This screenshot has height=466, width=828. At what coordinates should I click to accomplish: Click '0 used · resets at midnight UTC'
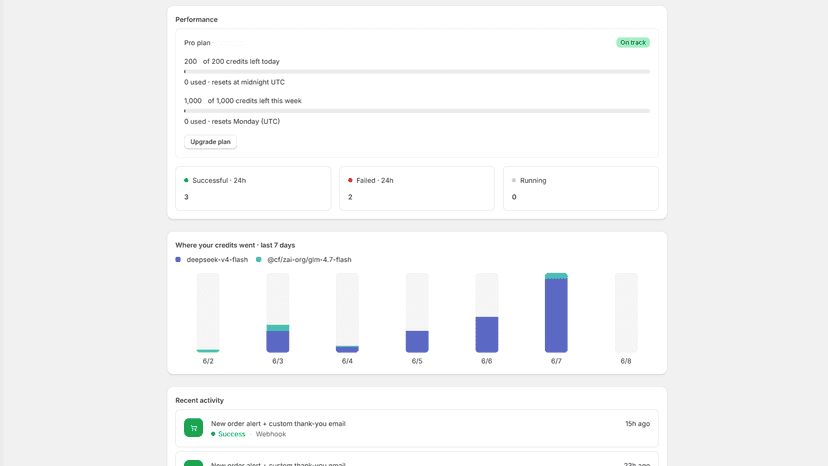[x=234, y=82]
